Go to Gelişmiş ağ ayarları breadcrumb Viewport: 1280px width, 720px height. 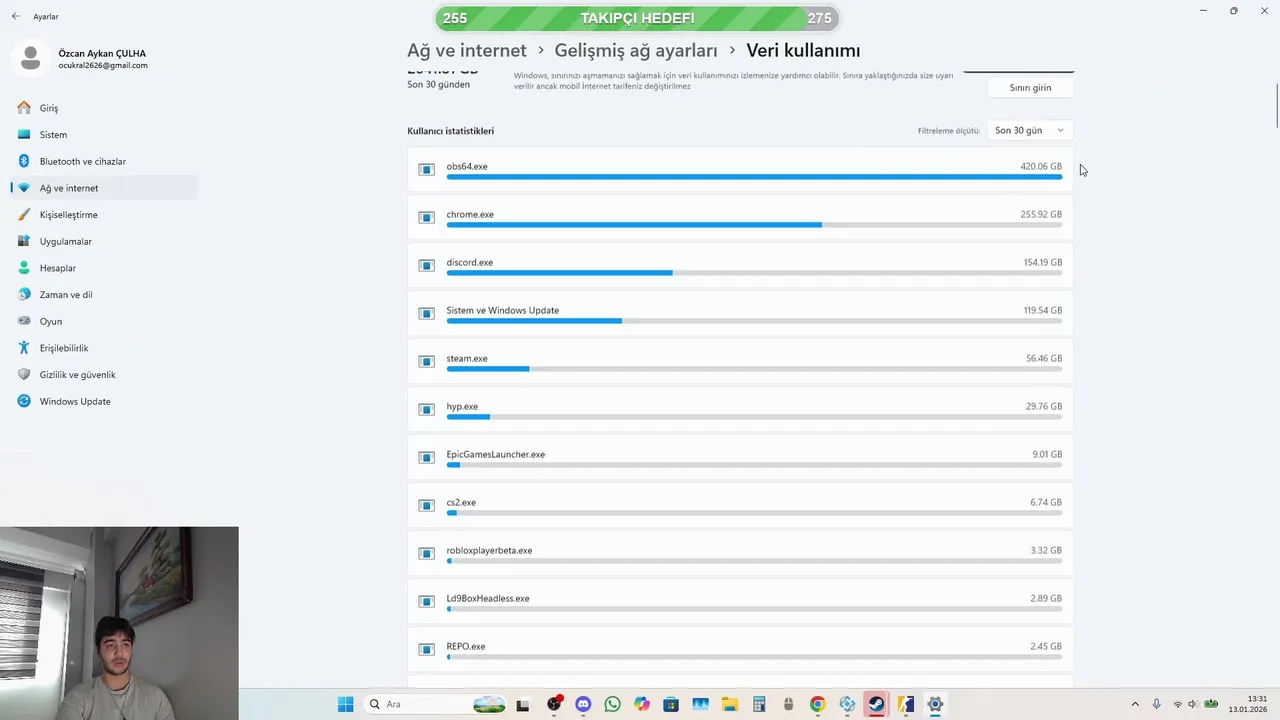pyautogui.click(x=636, y=50)
